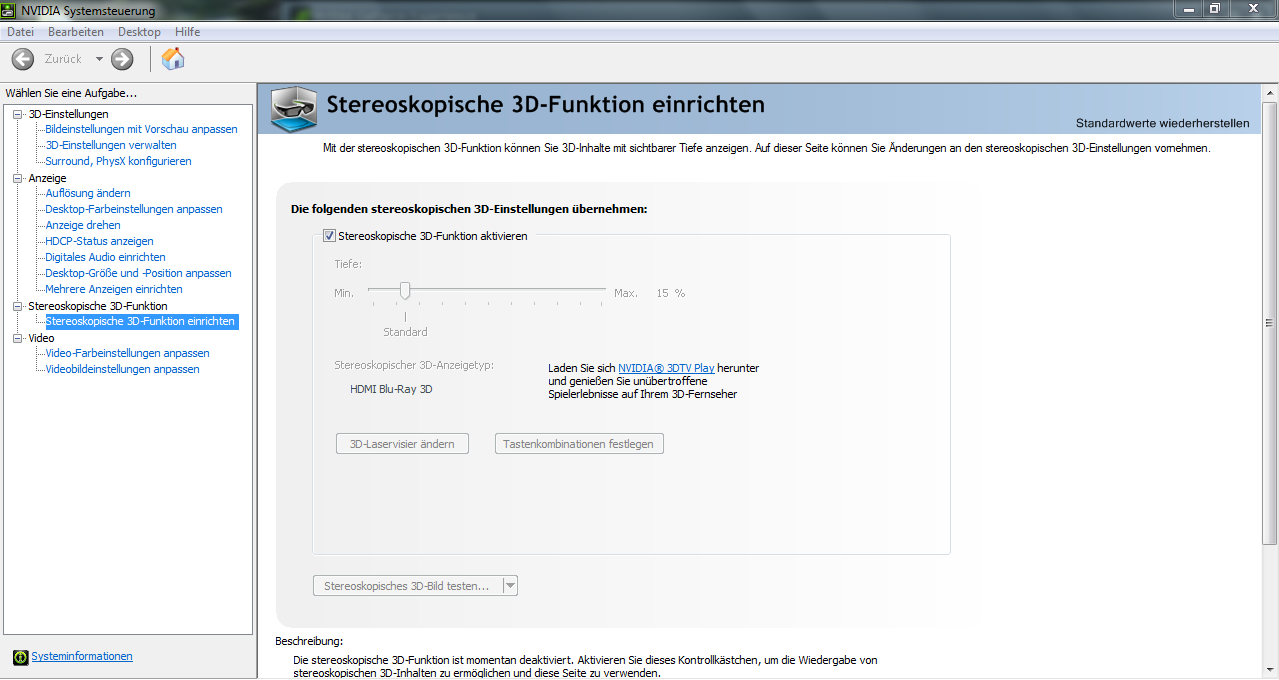Collapse the Anzeige tree node

pyautogui.click(x=17, y=178)
